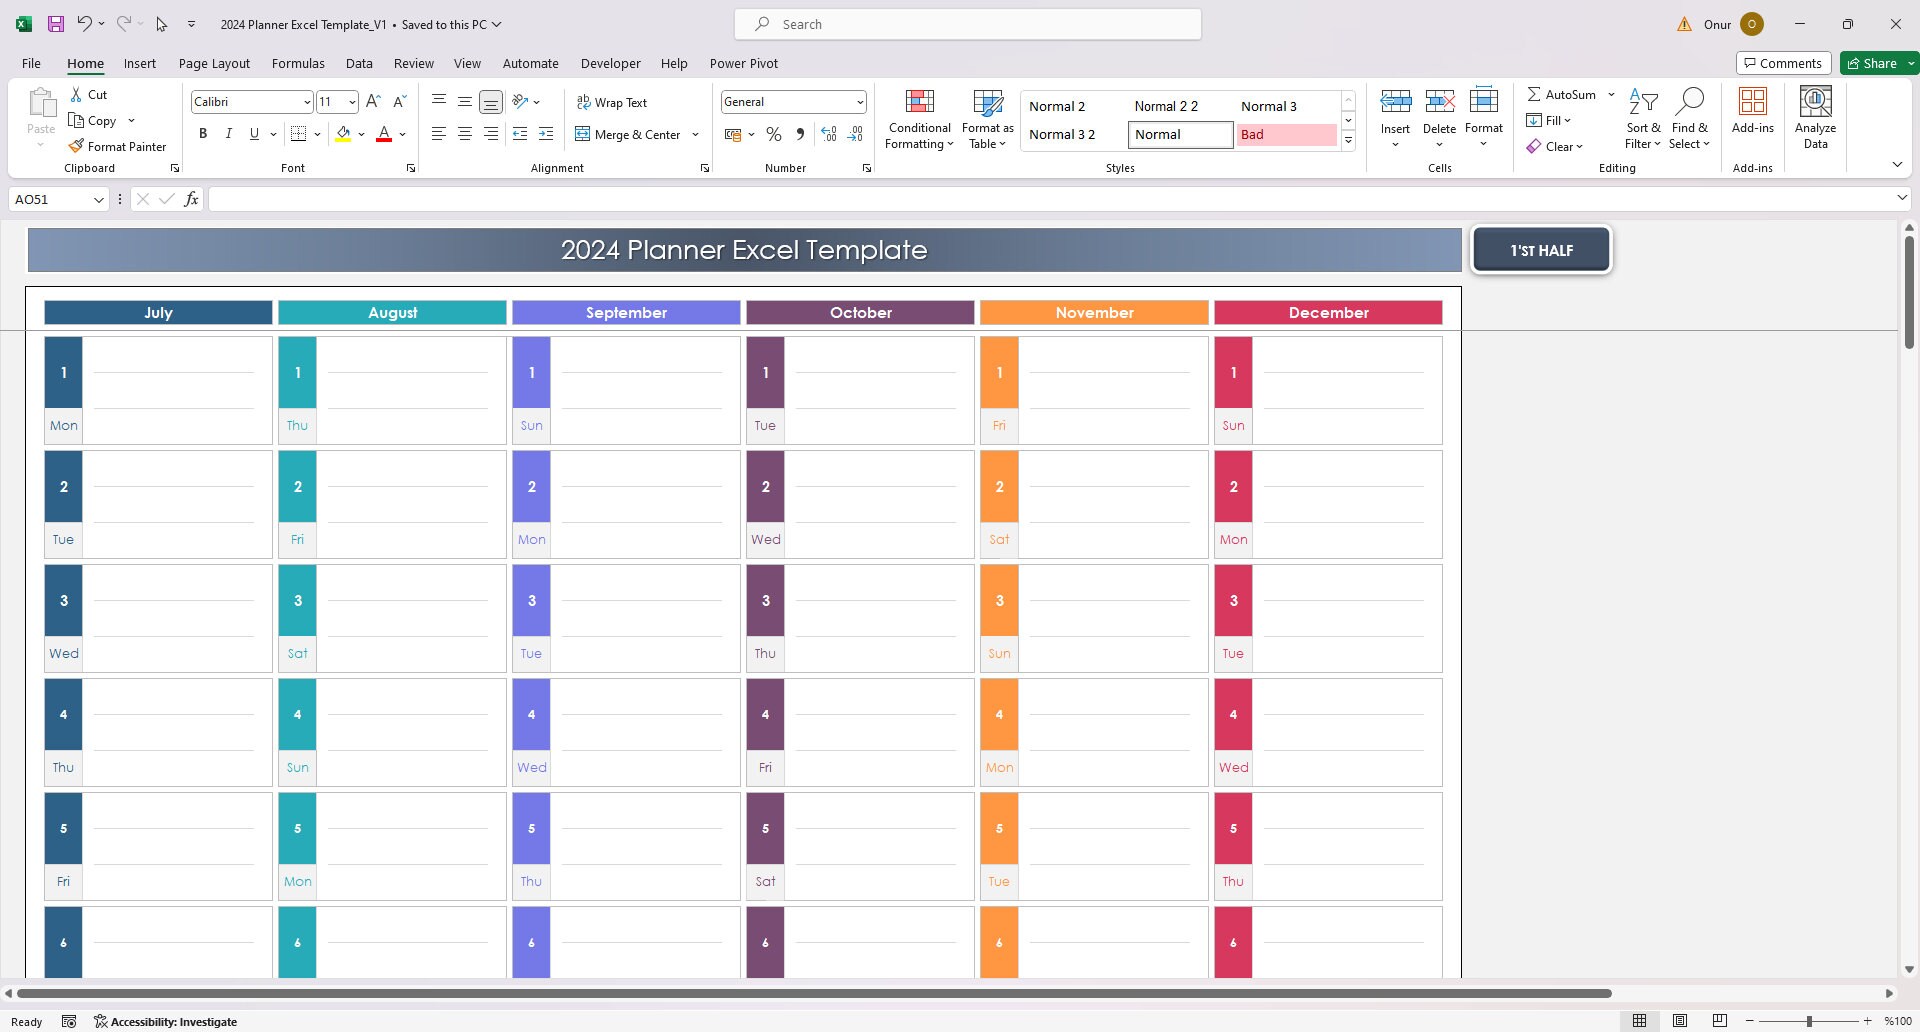Toggle Bold formatting

[203, 134]
